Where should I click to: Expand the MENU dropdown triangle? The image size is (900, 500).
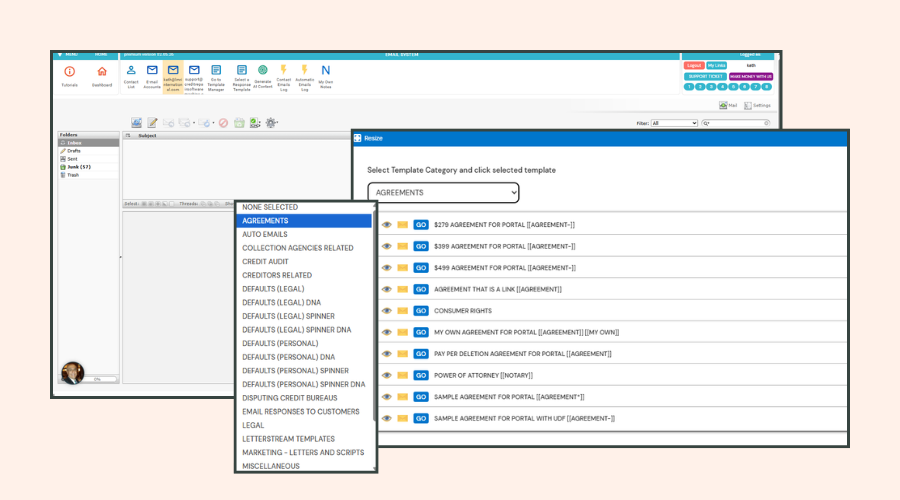pos(60,55)
